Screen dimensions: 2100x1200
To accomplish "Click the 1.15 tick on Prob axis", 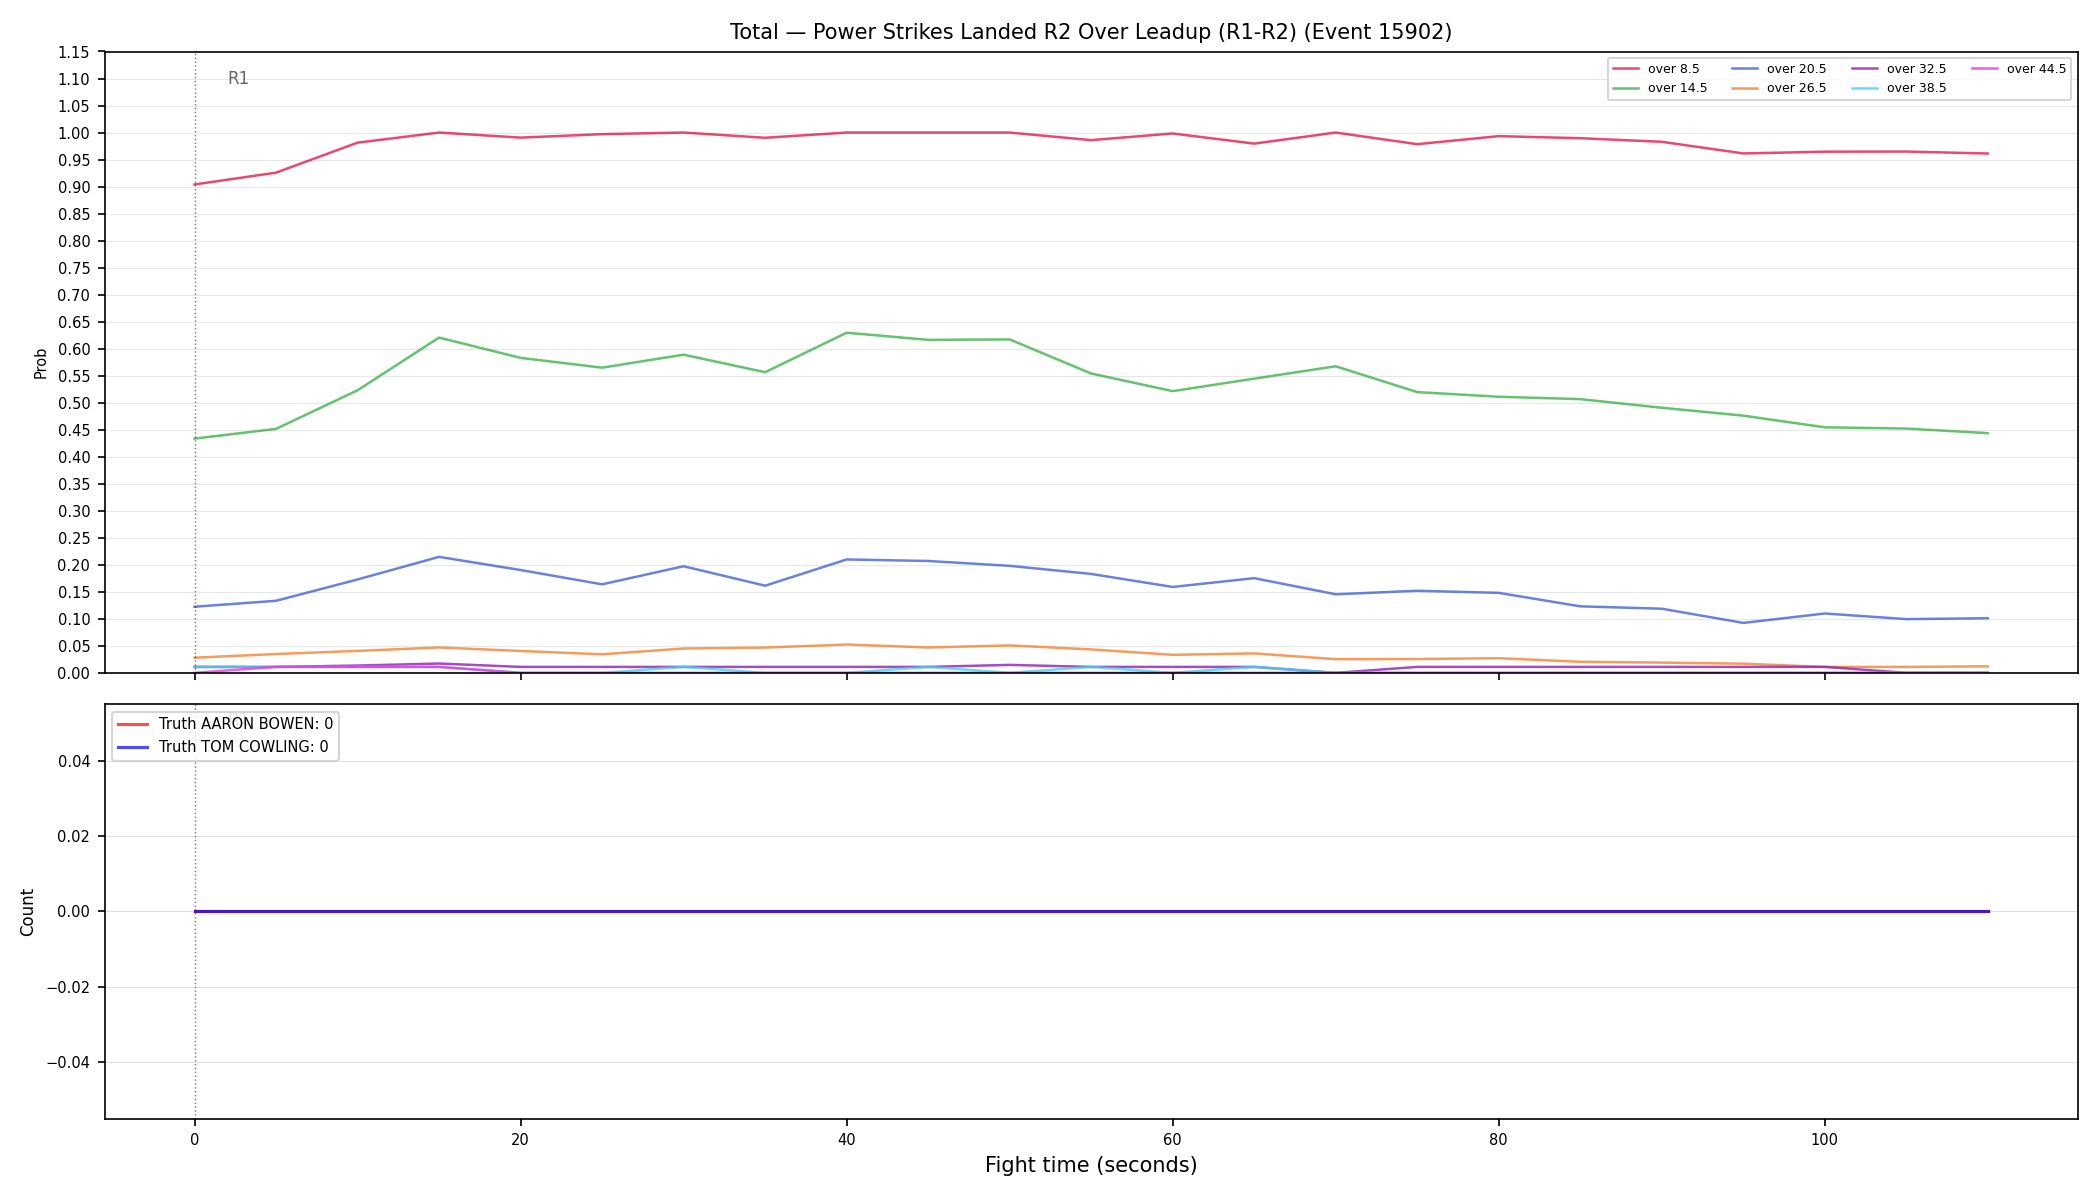I will point(75,52).
